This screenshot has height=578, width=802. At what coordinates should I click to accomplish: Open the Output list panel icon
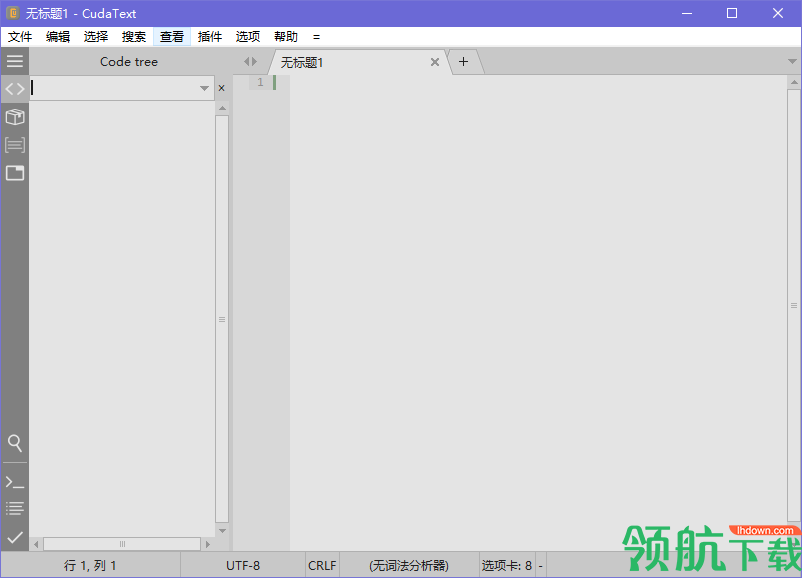coord(15,508)
